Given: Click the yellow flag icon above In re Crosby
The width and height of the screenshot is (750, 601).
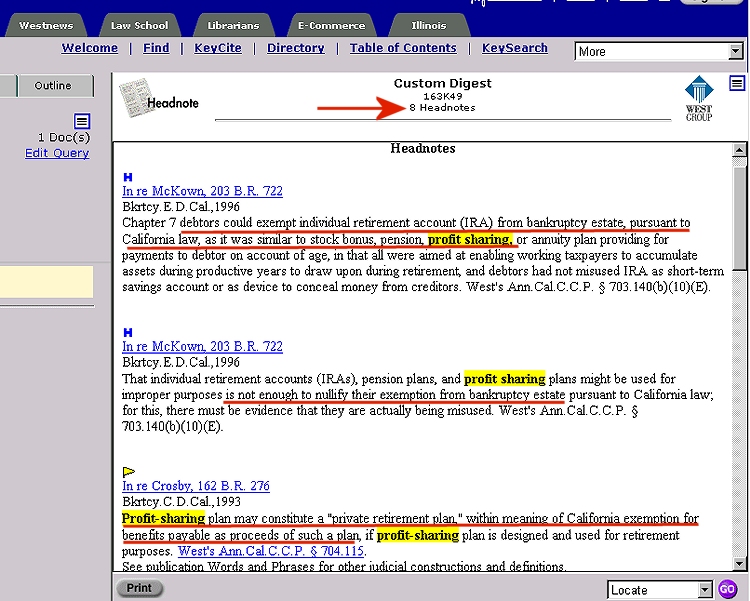Looking at the screenshot, I should coord(129,472).
